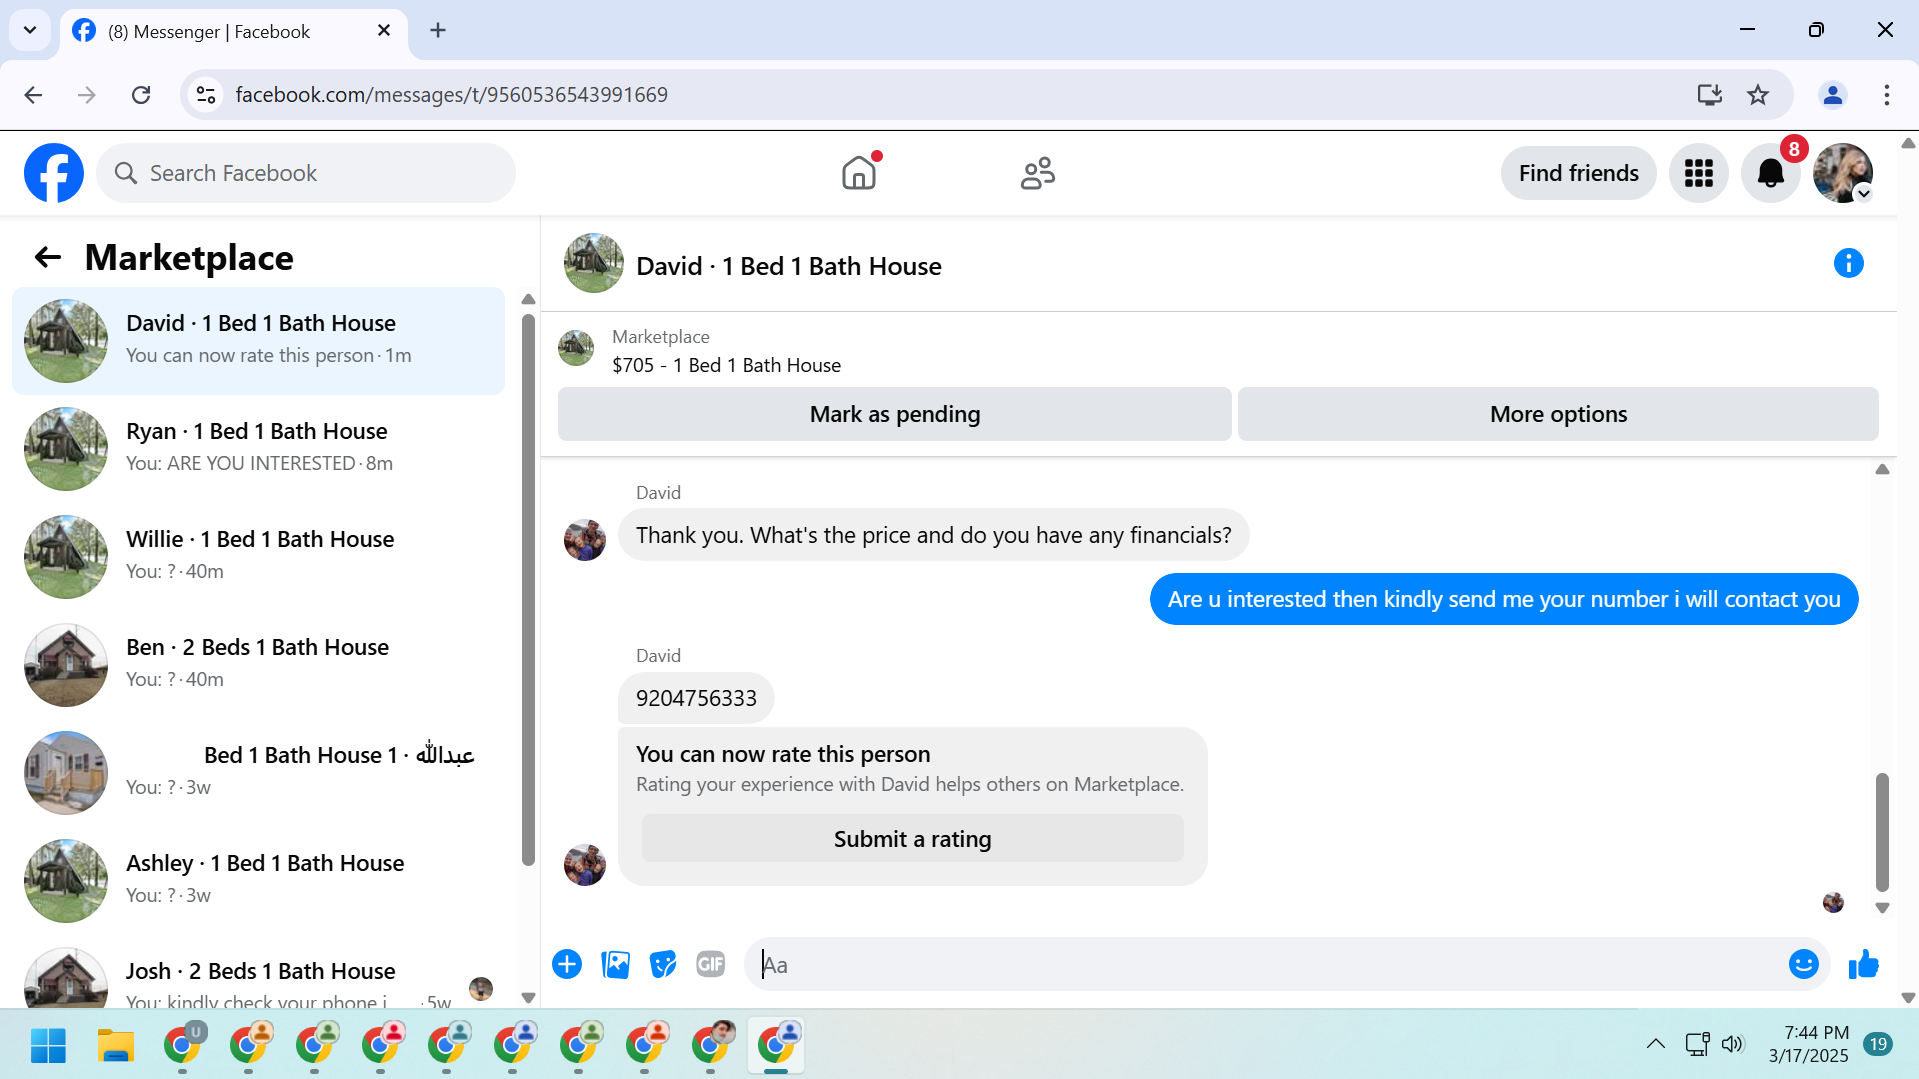Go to Facebook Home icon

coord(859,173)
